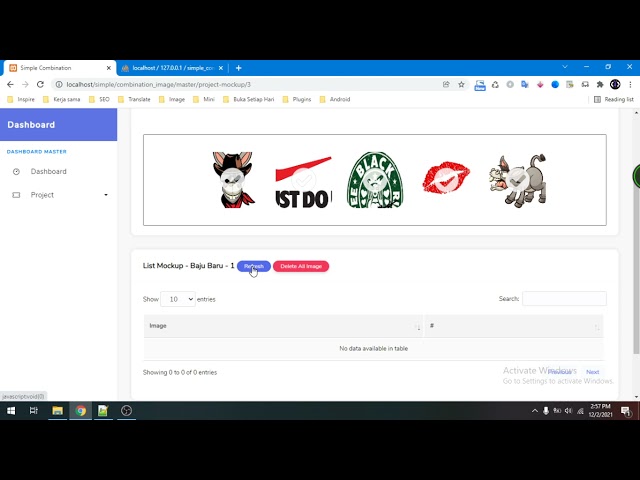Click the red Delete All Image button
Viewport: 640px width, 480px height.
[x=301, y=266]
